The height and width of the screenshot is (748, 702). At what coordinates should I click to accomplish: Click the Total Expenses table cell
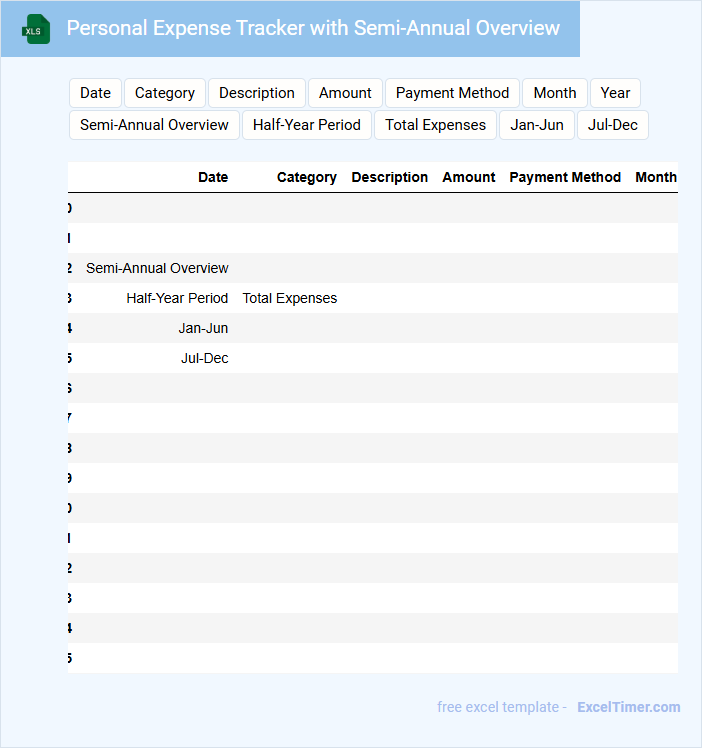(x=289, y=298)
